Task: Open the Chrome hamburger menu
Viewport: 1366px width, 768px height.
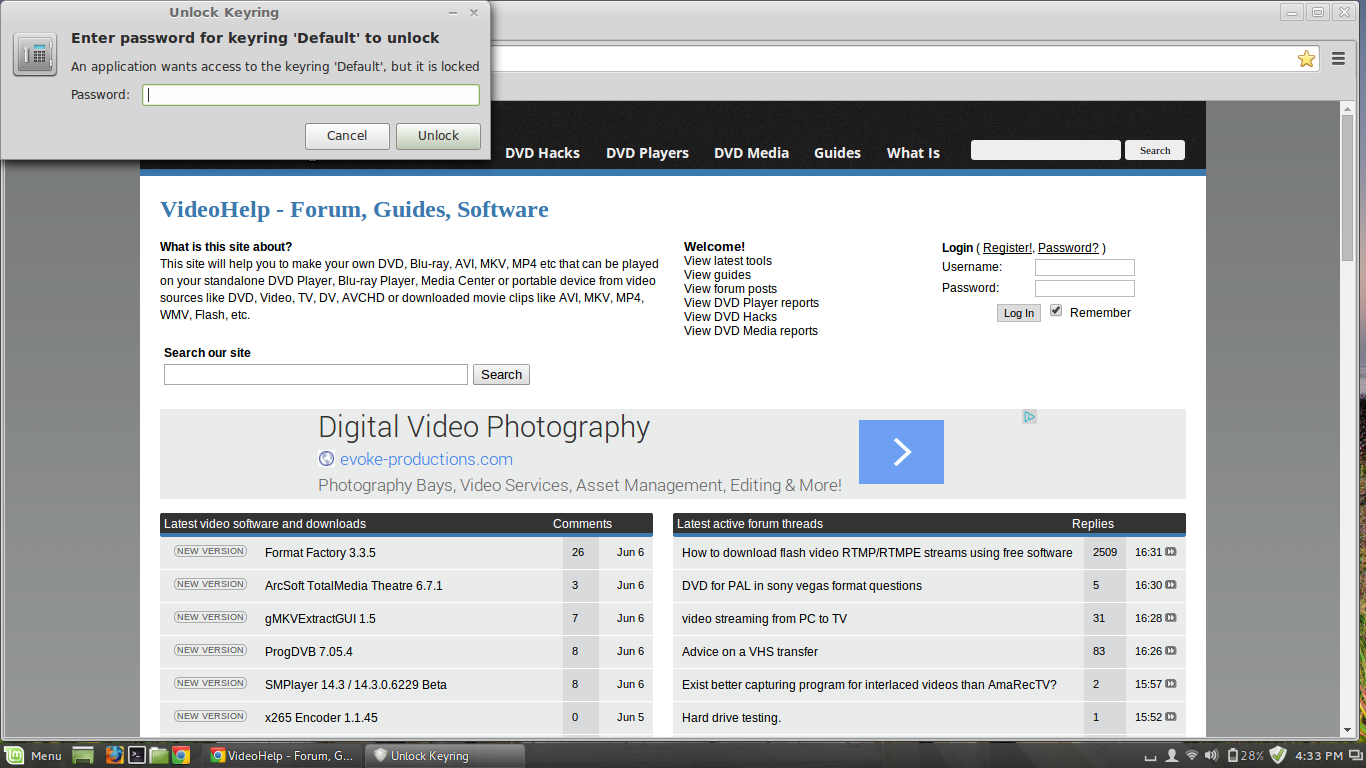Action: click(x=1338, y=59)
